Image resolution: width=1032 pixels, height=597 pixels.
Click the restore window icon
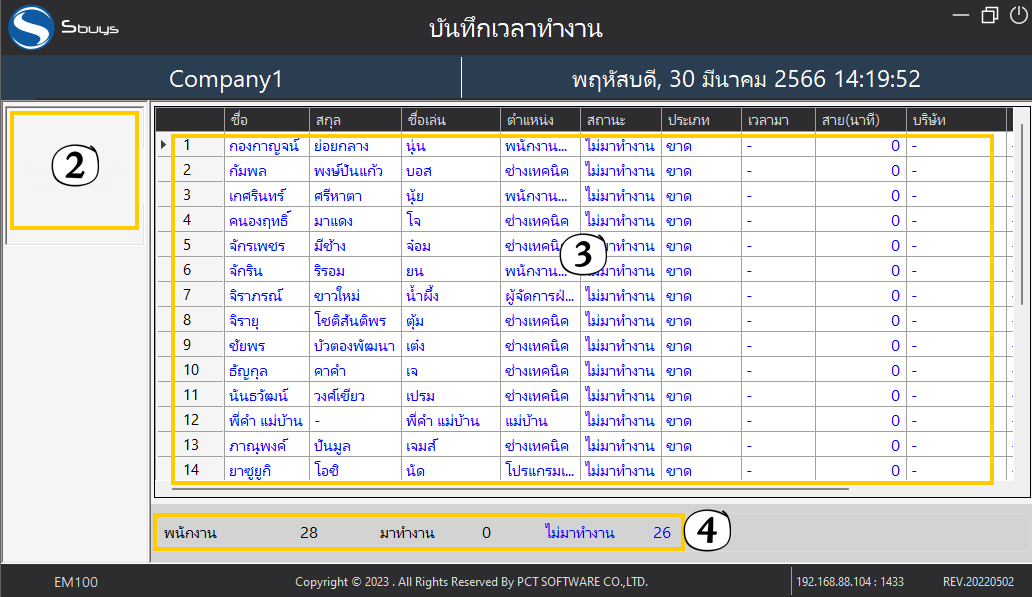pos(990,15)
